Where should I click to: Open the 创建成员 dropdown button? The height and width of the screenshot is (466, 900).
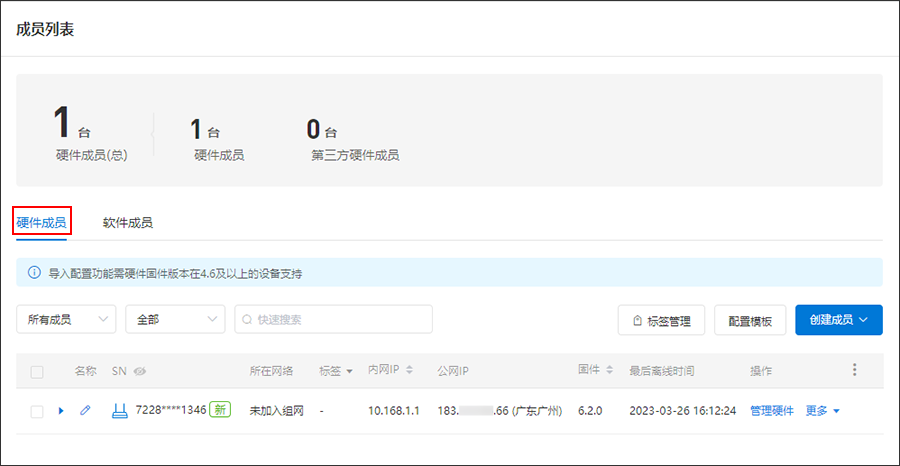(x=839, y=320)
